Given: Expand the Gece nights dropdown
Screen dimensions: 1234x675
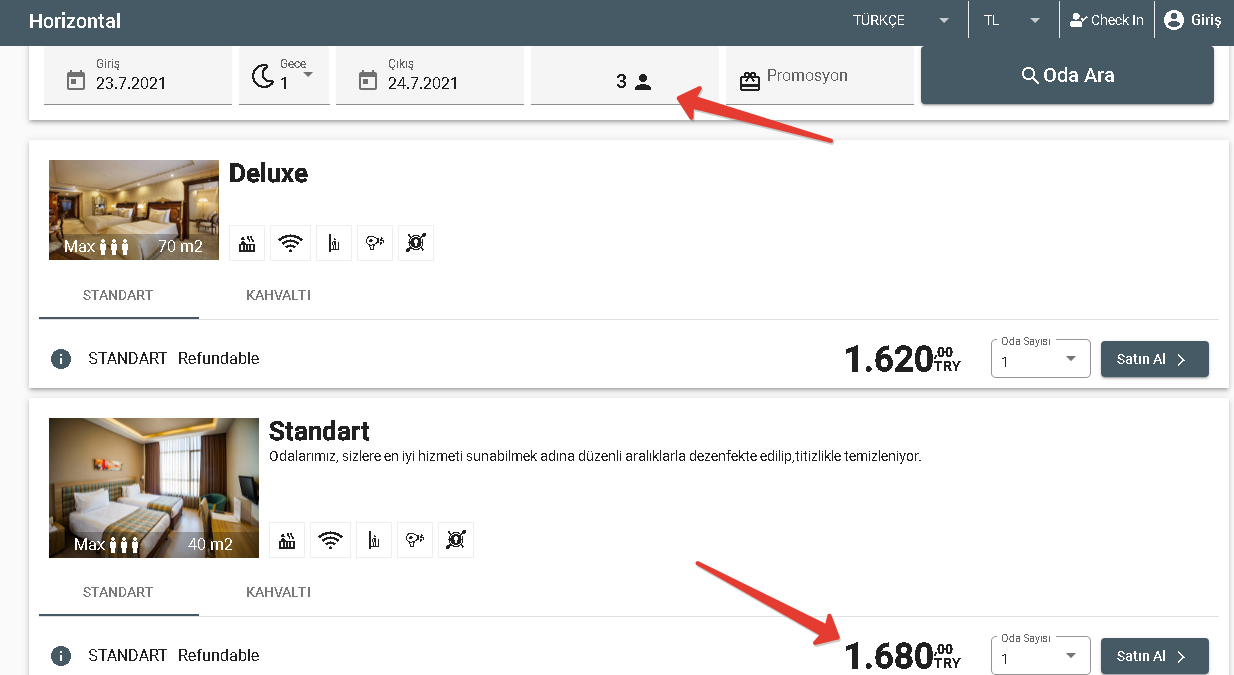Looking at the screenshot, I should [285, 76].
